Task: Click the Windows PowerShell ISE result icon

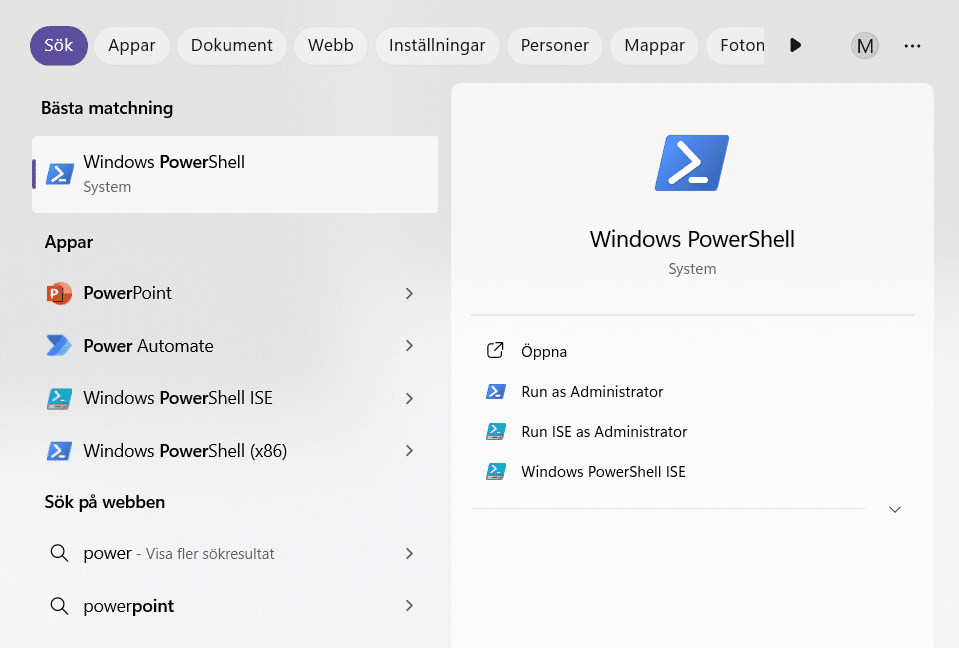Action: tap(60, 398)
